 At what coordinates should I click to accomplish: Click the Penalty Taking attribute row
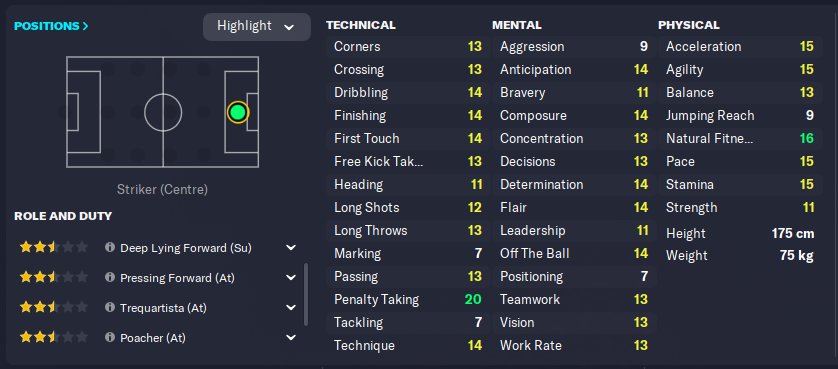(x=407, y=299)
